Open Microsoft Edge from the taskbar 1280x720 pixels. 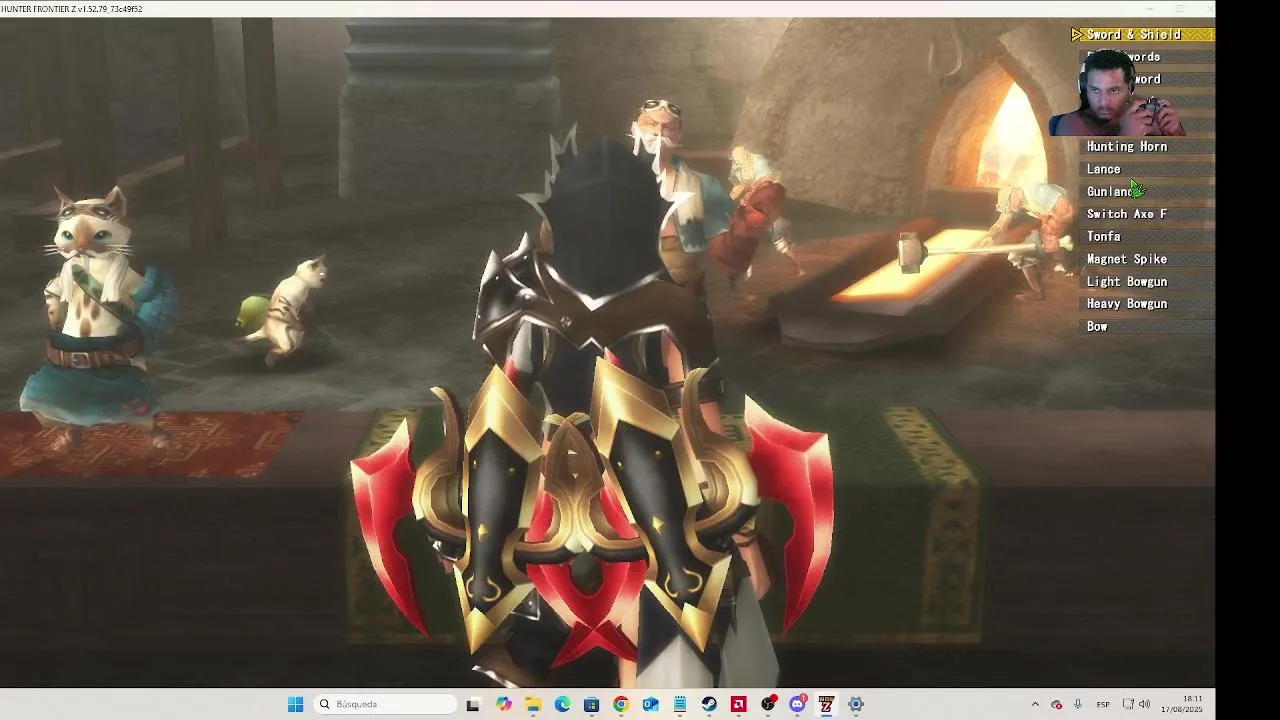click(x=562, y=704)
